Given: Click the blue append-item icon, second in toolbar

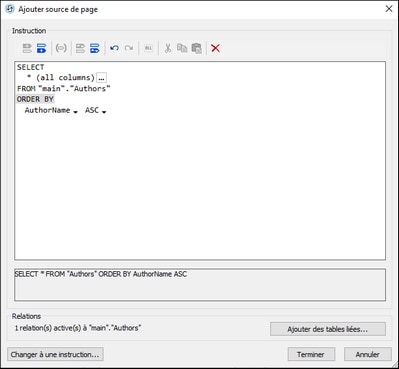Looking at the screenshot, I should (x=41, y=48).
